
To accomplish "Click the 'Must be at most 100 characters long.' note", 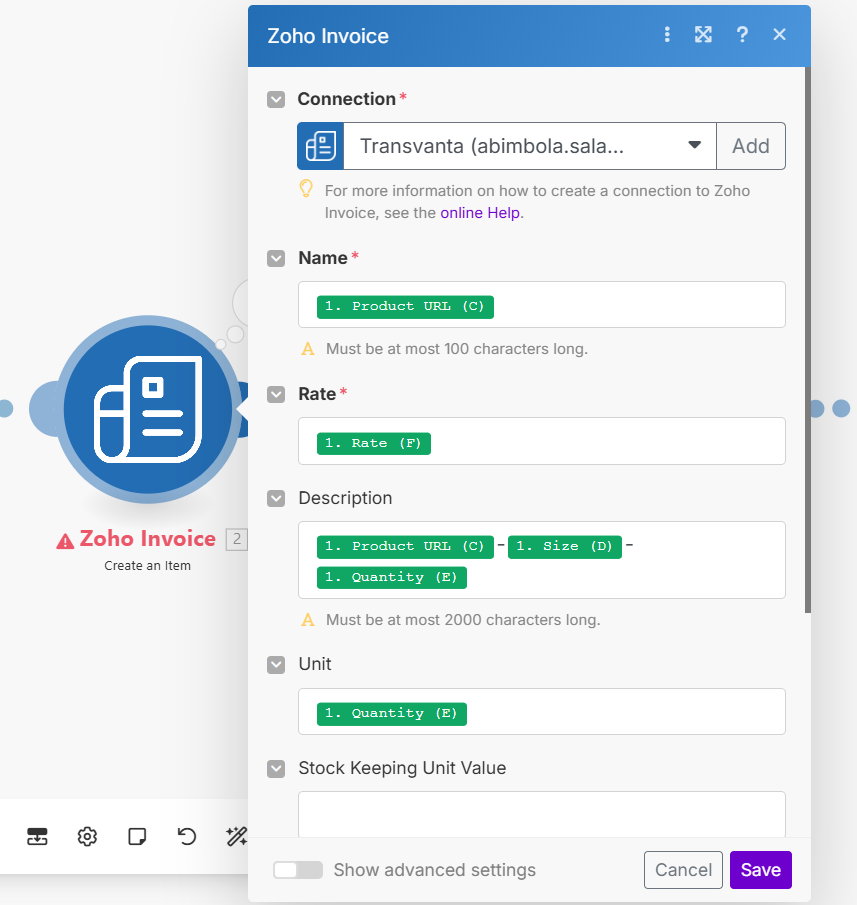I will tap(456, 349).
